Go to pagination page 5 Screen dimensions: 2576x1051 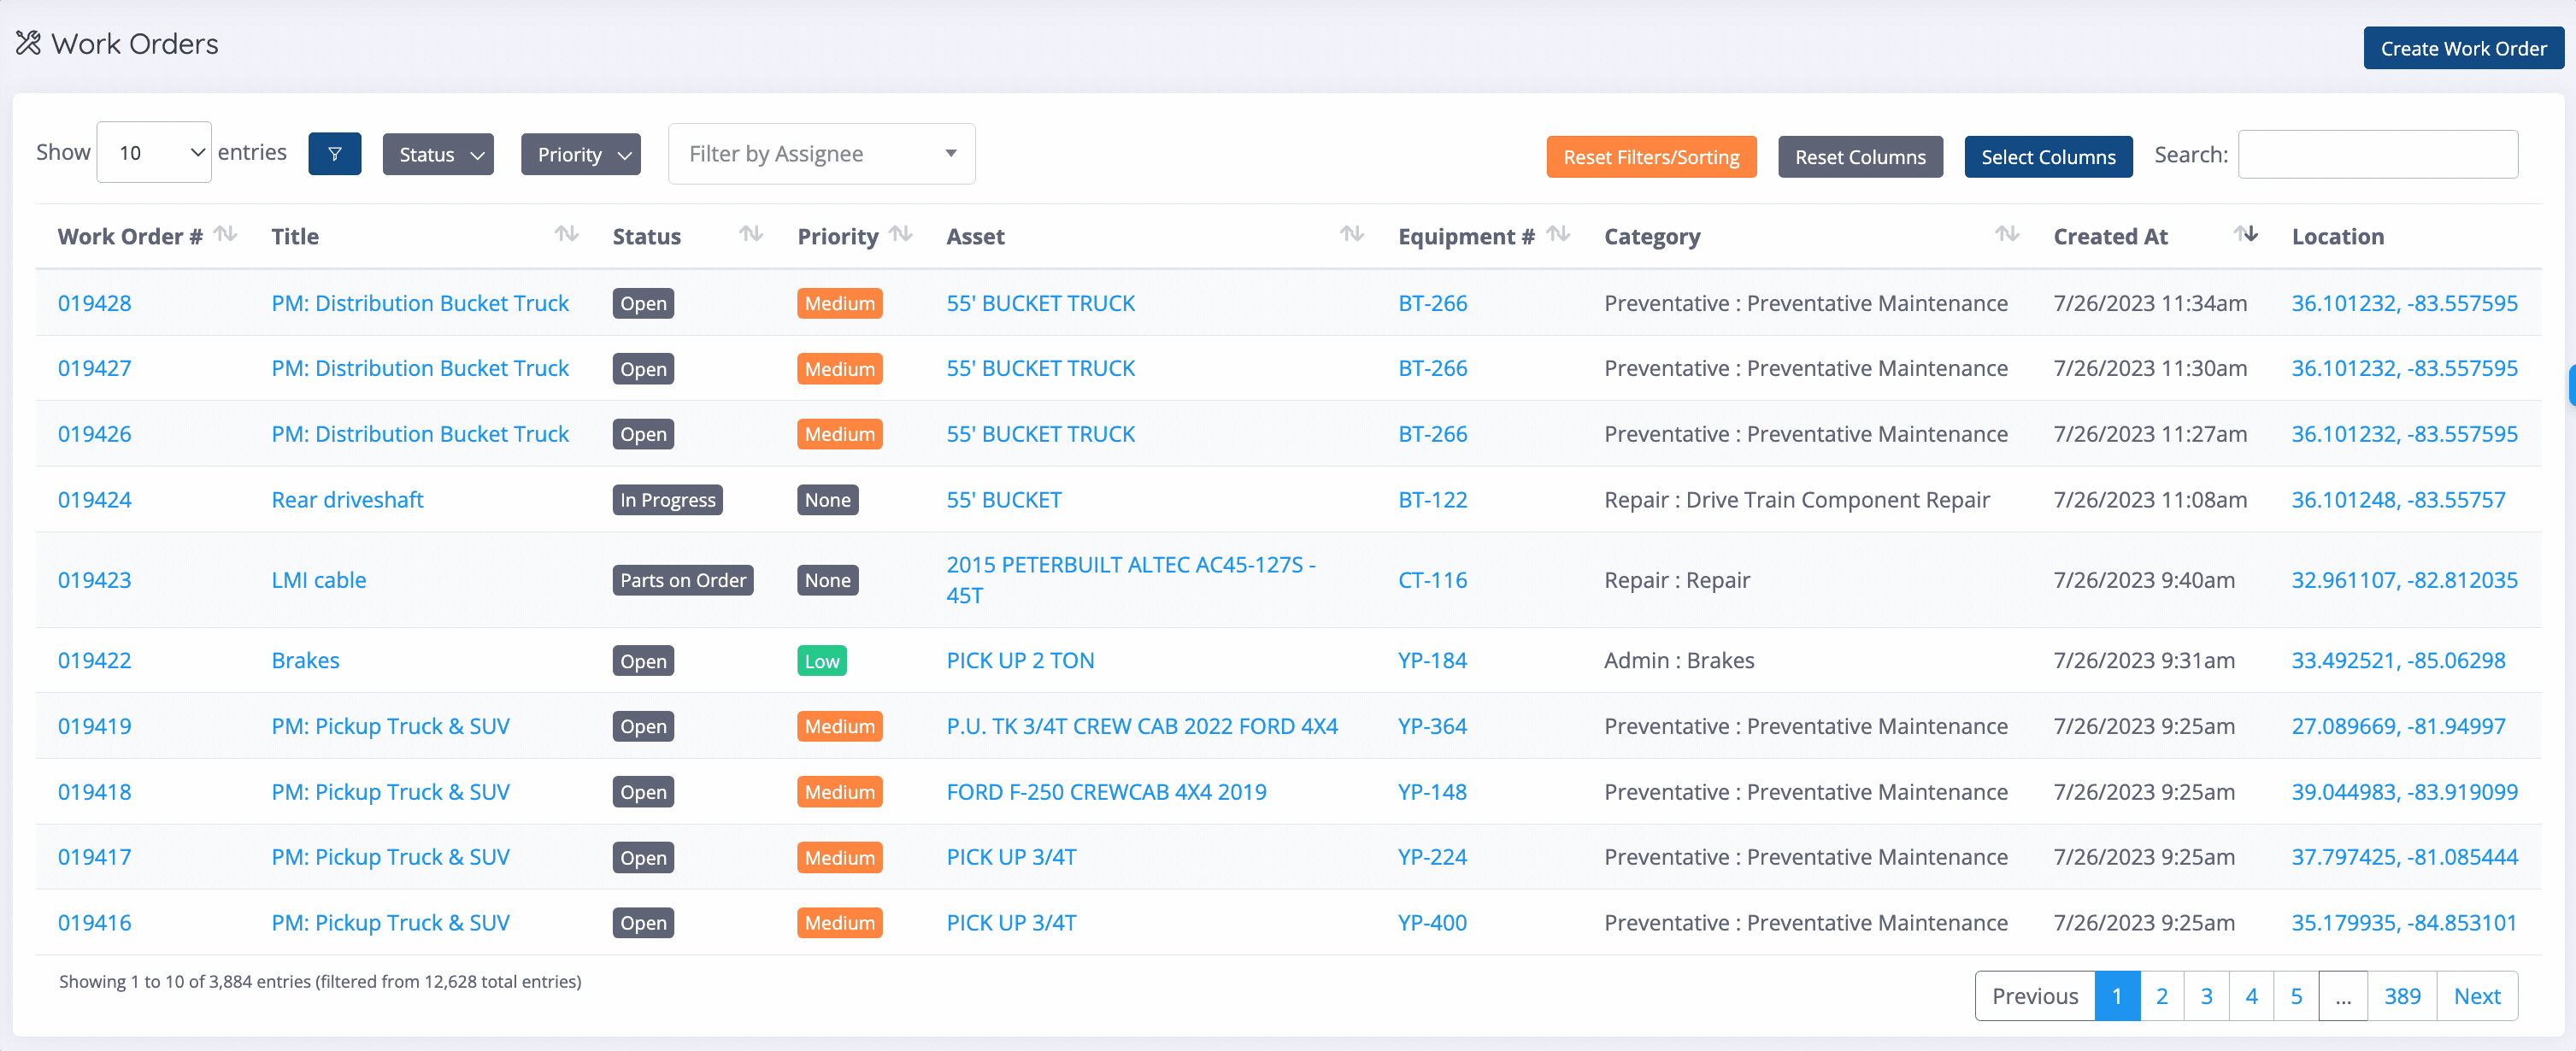click(2297, 996)
